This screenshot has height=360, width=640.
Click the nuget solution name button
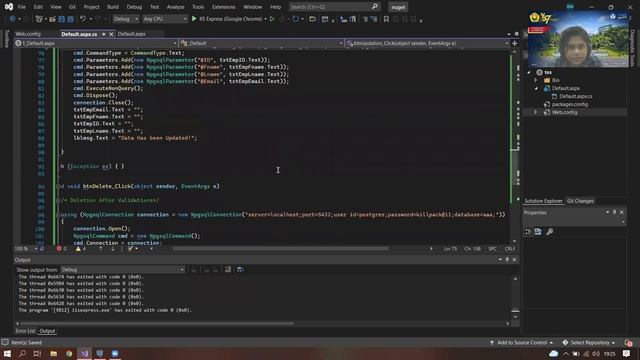coord(398,7)
